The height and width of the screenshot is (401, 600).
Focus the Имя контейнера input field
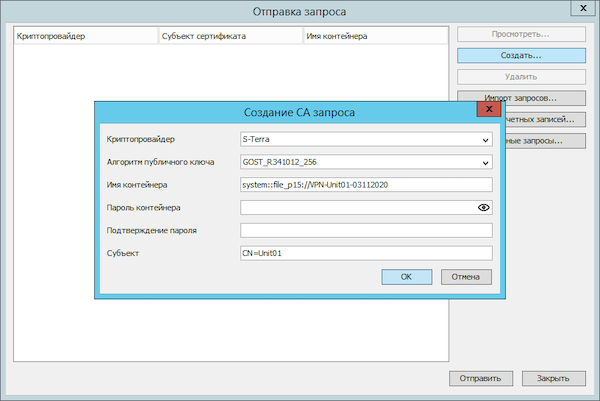pos(366,185)
